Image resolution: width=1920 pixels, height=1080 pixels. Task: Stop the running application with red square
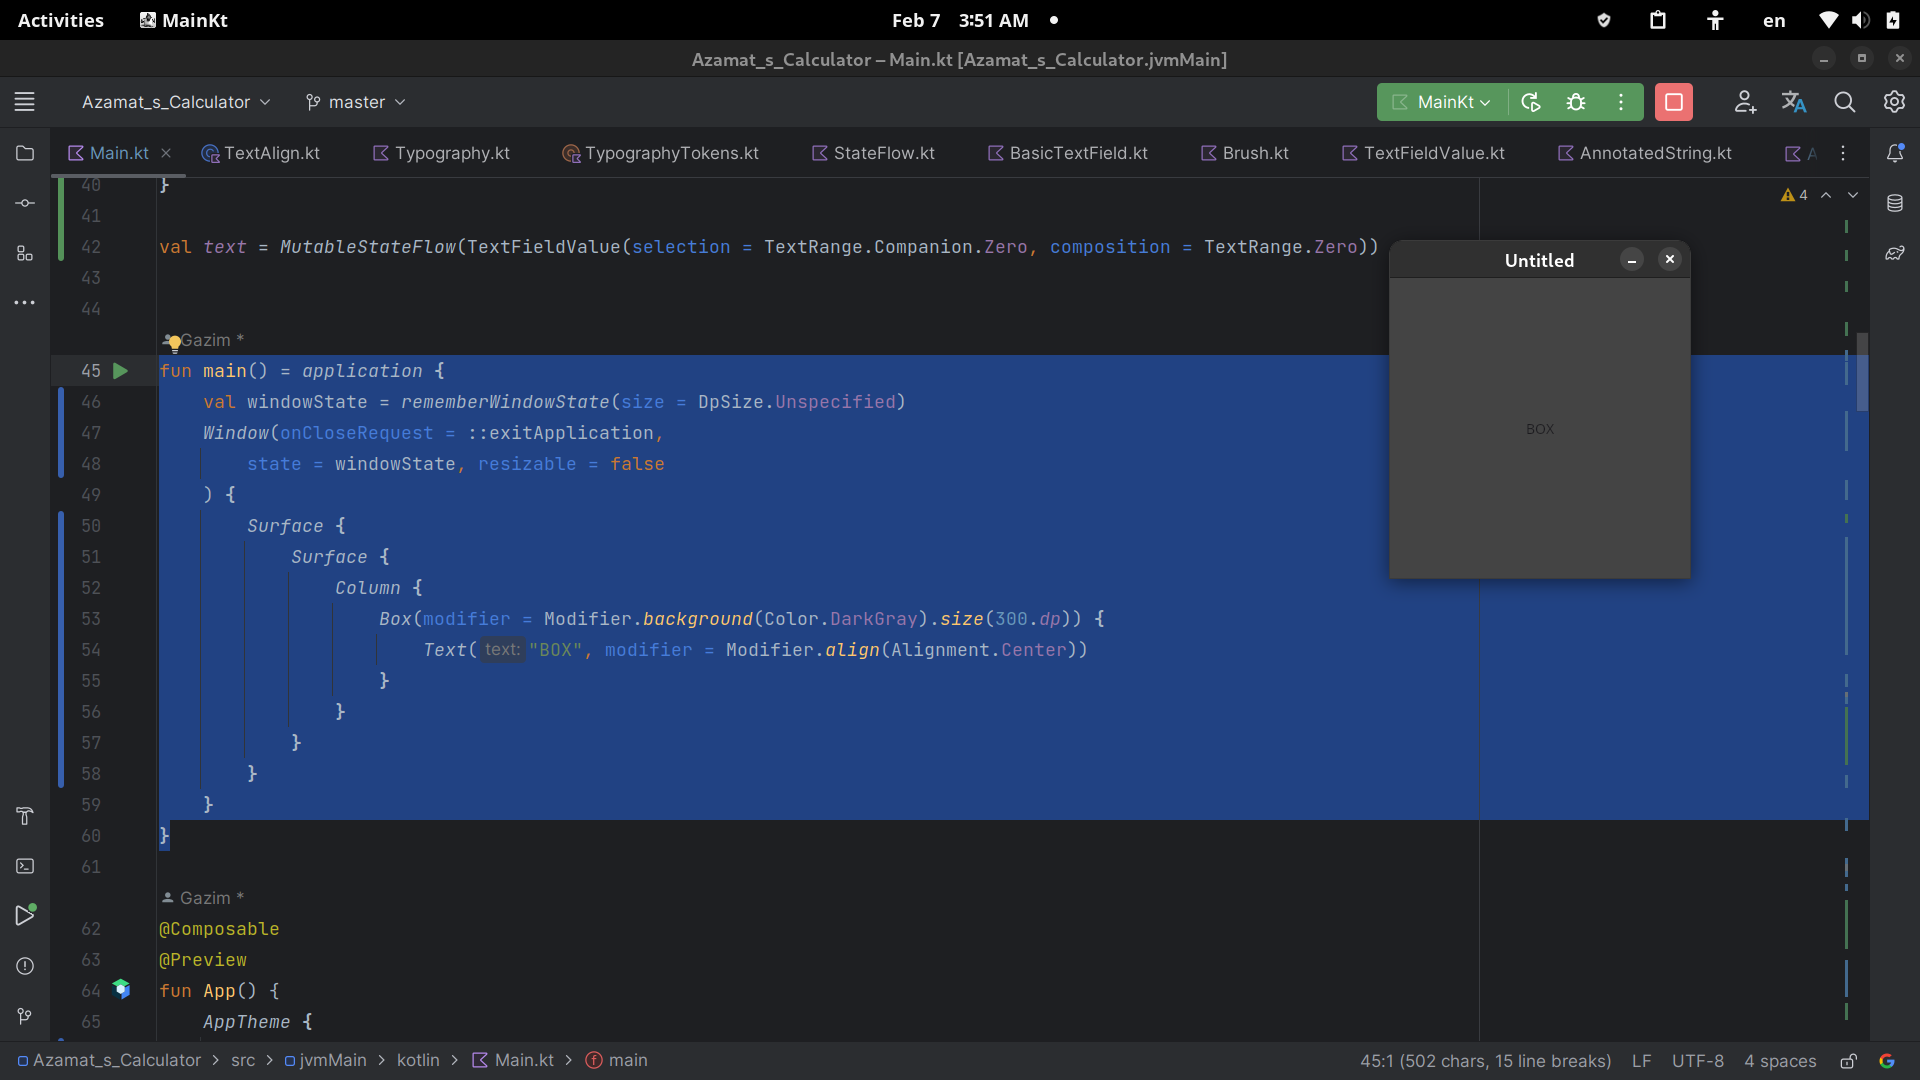tap(1673, 102)
